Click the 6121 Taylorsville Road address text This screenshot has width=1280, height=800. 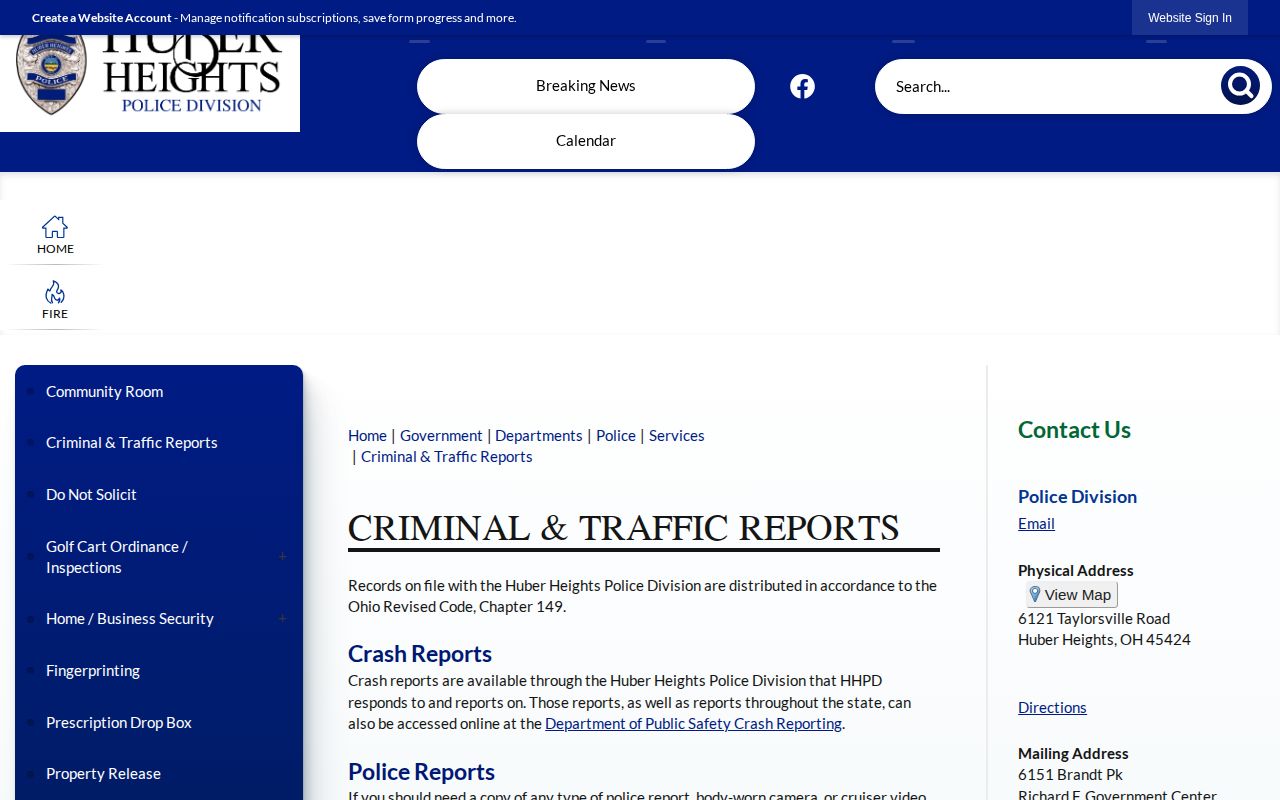[x=1094, y=618]
